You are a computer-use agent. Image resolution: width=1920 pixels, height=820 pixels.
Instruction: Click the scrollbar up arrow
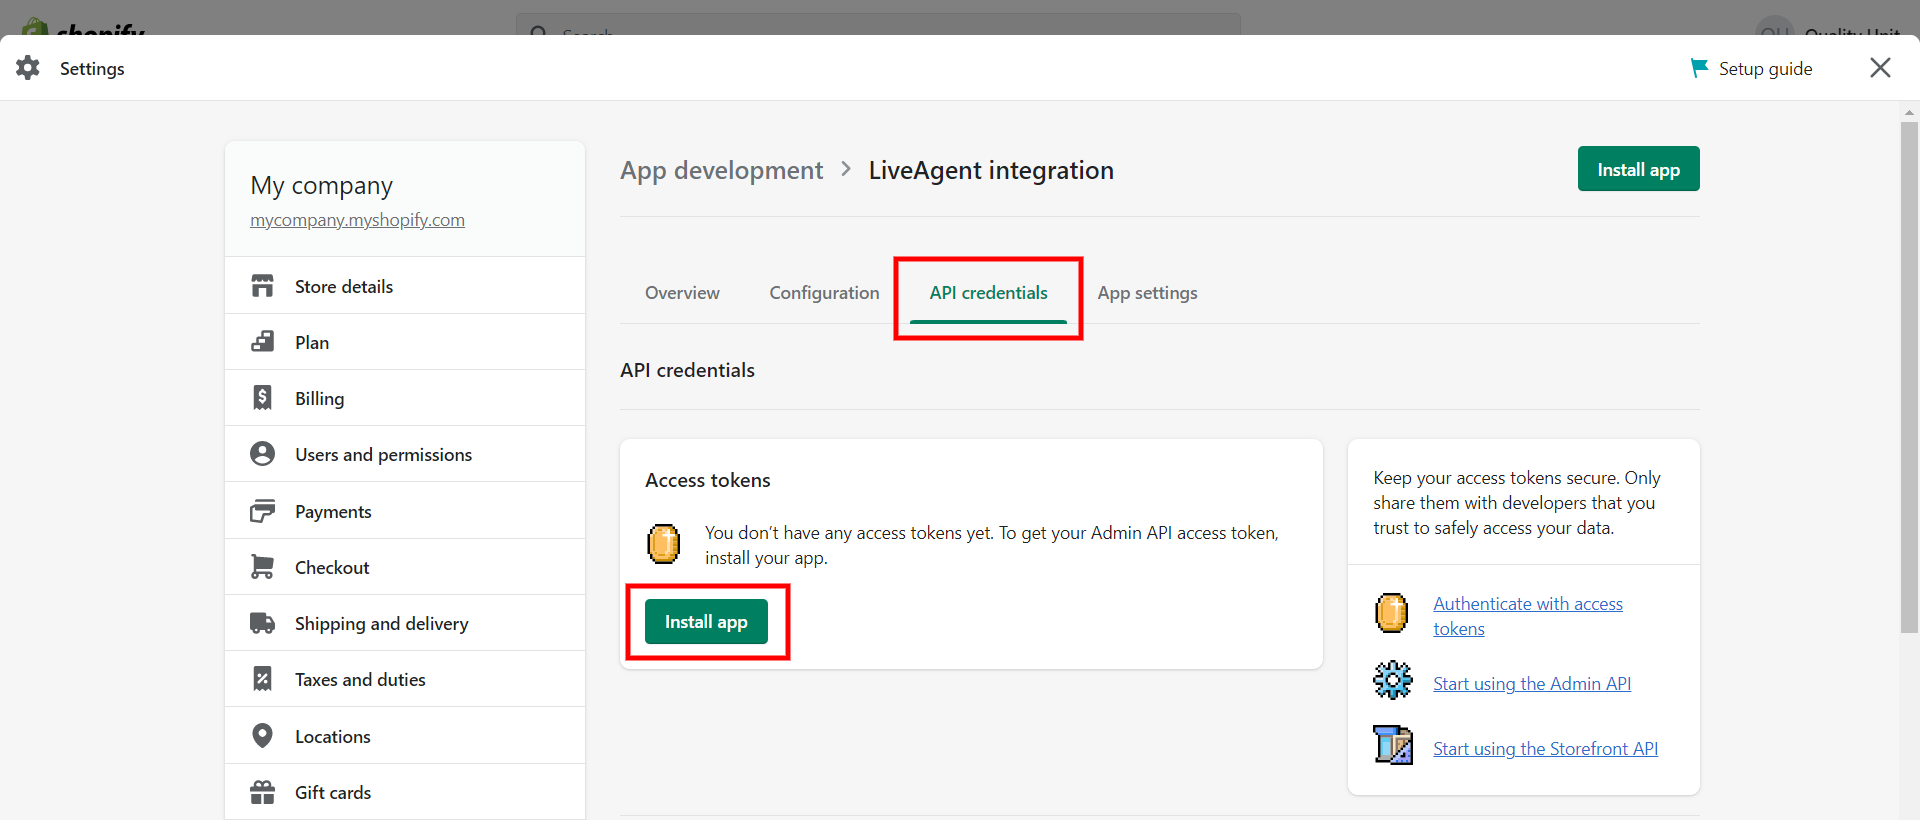[x=1909, y=112]
